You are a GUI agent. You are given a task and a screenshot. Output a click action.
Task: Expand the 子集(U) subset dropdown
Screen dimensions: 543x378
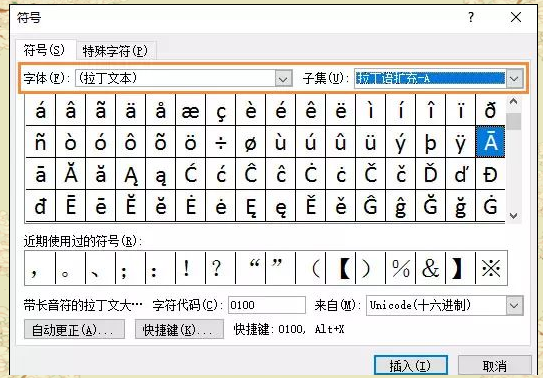pos(514,79)
